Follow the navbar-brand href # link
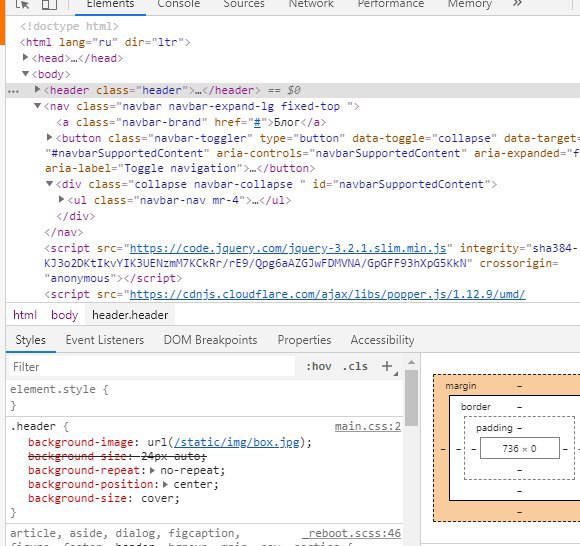Image resolution: width=580 pixels, height=546 pixels. (x=257, y=122)
